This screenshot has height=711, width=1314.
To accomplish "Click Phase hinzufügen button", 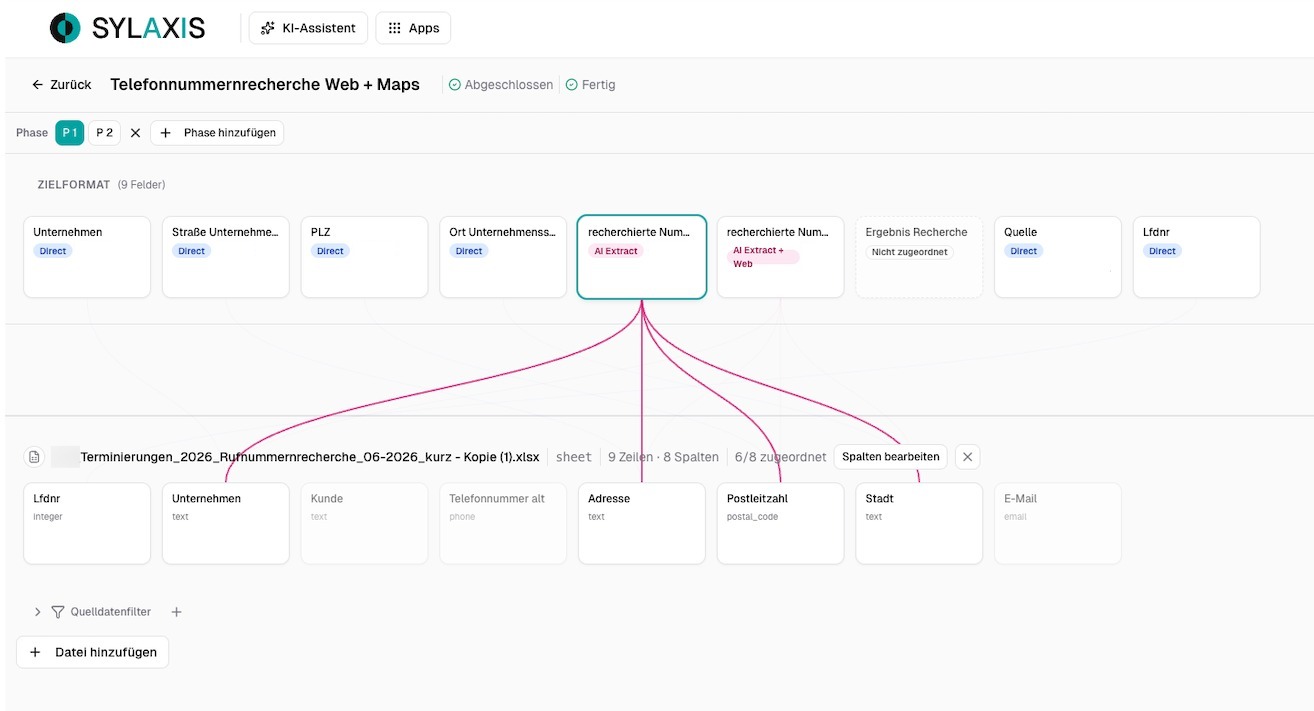I will (217, 133).
